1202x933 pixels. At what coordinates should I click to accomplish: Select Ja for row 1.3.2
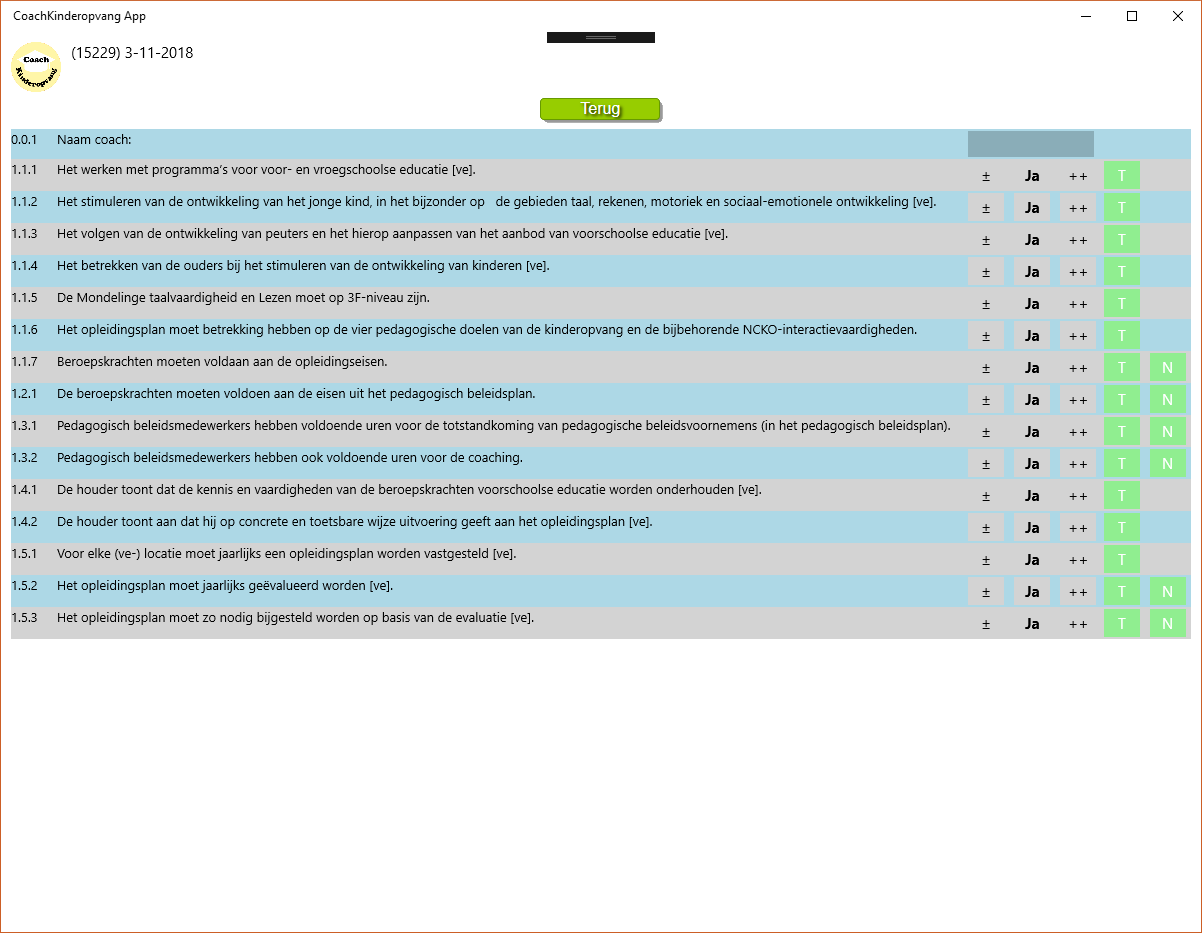click(1032, 464)
